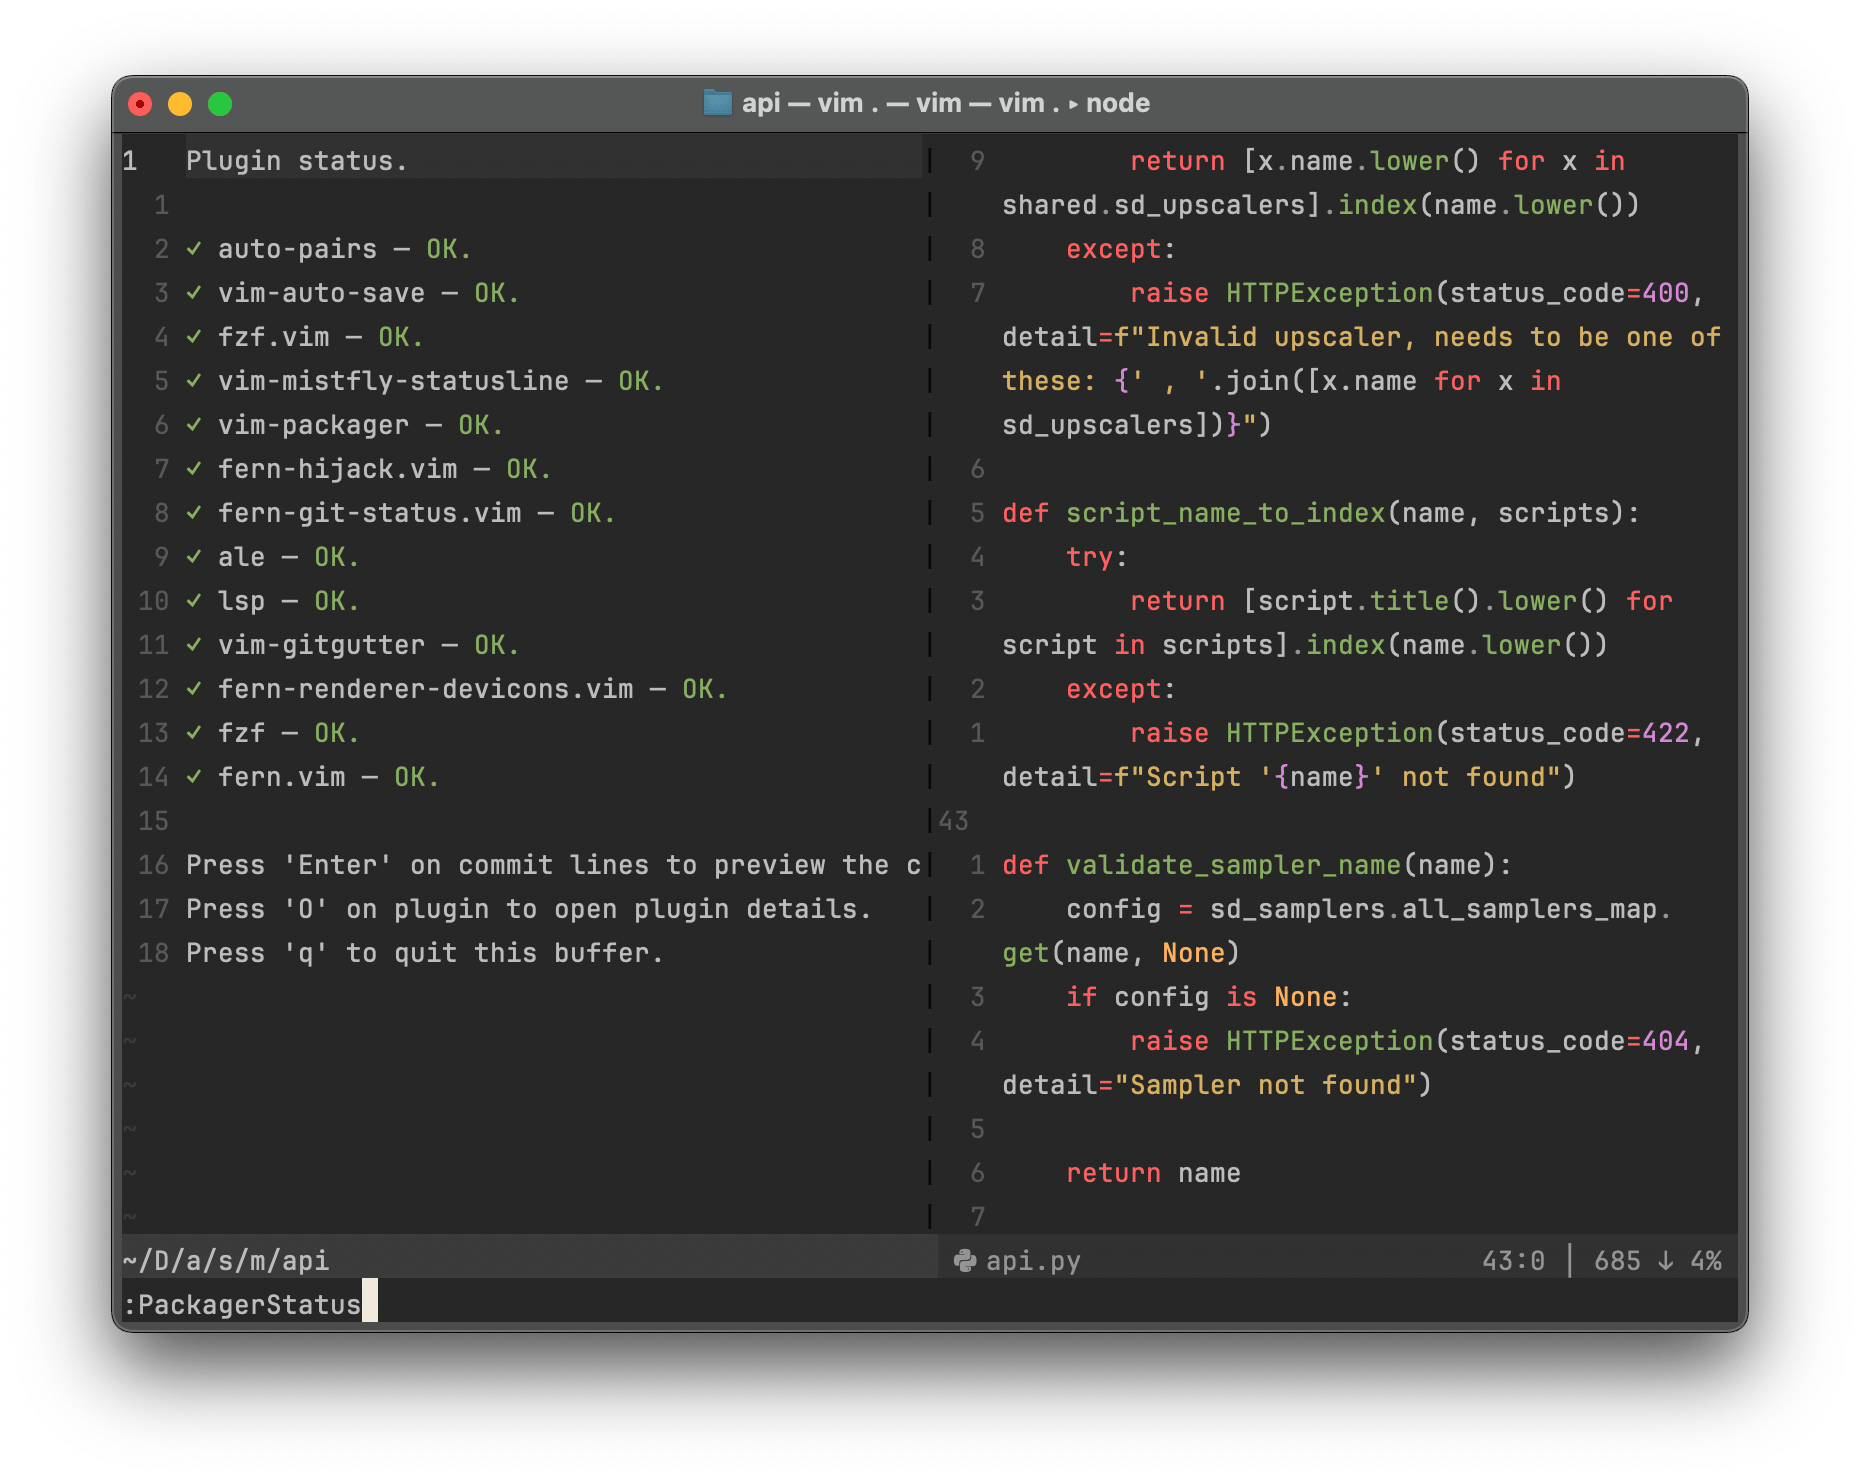Click the 'Plugin status.' heading line

(x=297, y=161)
